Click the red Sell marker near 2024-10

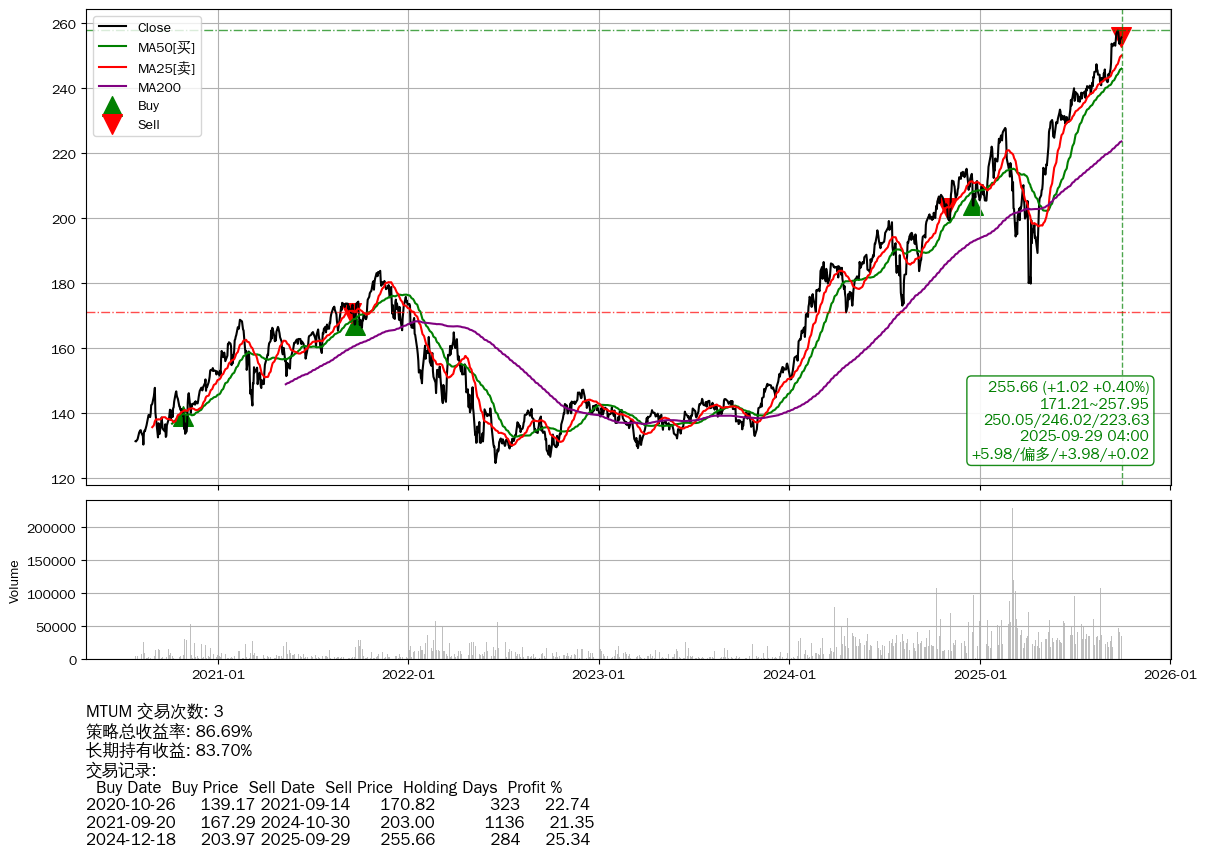pyautogui.click(x=947, y=209)
